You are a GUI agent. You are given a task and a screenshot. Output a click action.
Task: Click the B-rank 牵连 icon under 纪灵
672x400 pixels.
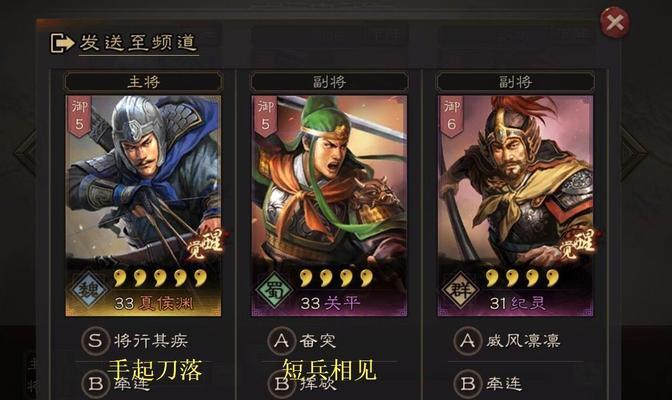467,384
